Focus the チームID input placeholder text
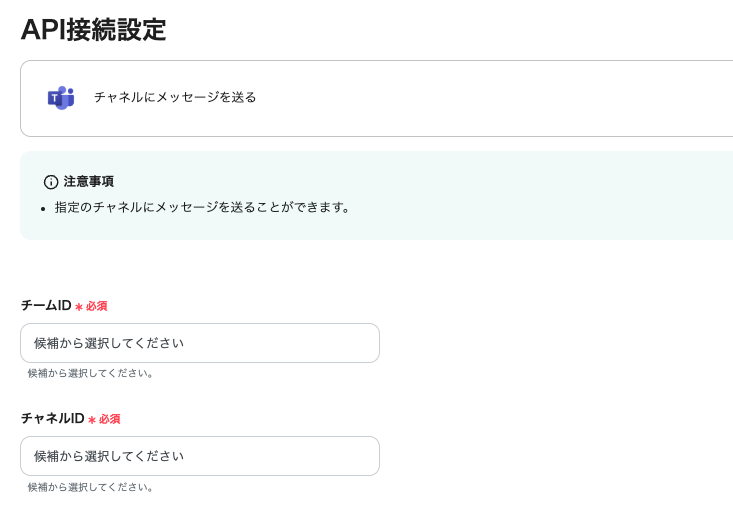The width and height of the screenshot is (733, 507). pyautogui.click(x=109, y=343)
